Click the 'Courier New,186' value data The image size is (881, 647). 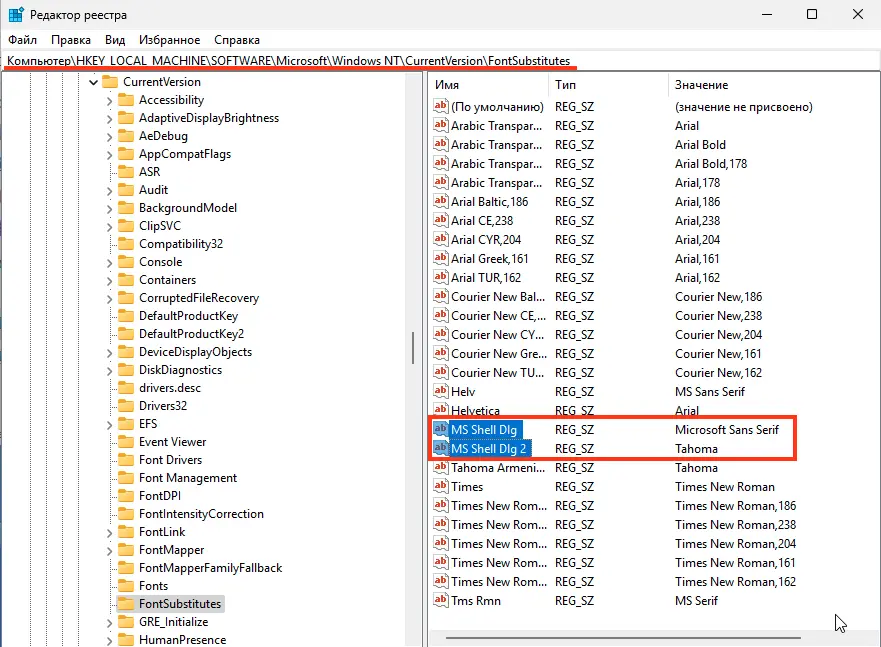pyautogui.click(x=718, y=297)
